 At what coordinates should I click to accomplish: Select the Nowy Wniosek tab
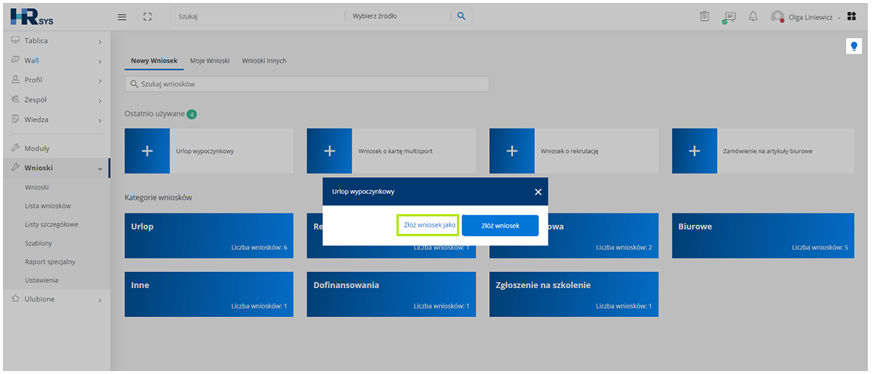[x=154, y=61]
